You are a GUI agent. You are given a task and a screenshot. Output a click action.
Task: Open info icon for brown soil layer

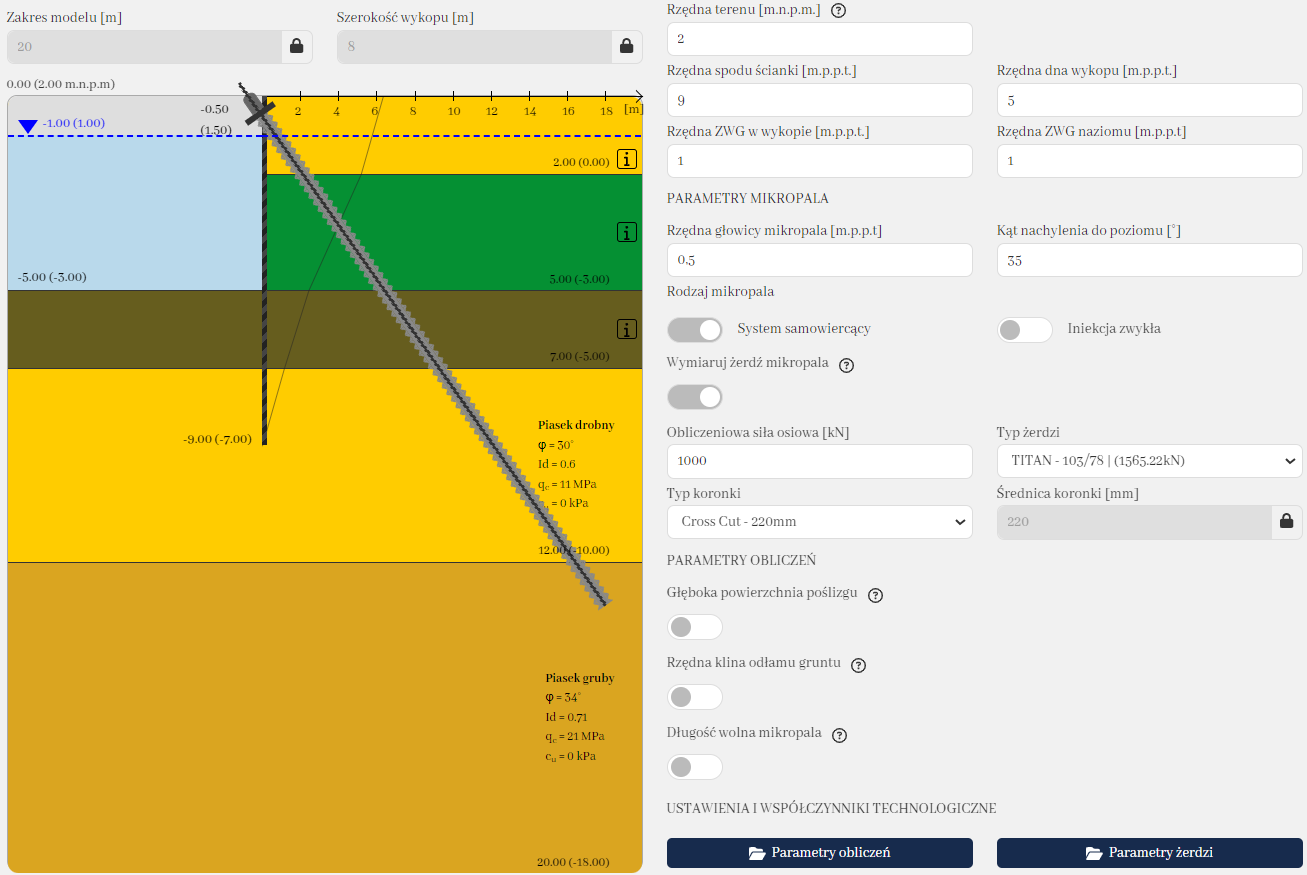point(627,329)
